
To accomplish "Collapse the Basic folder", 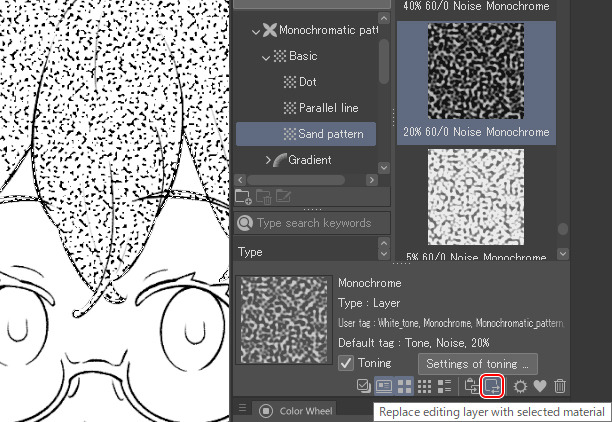I will tap(266, 58).
